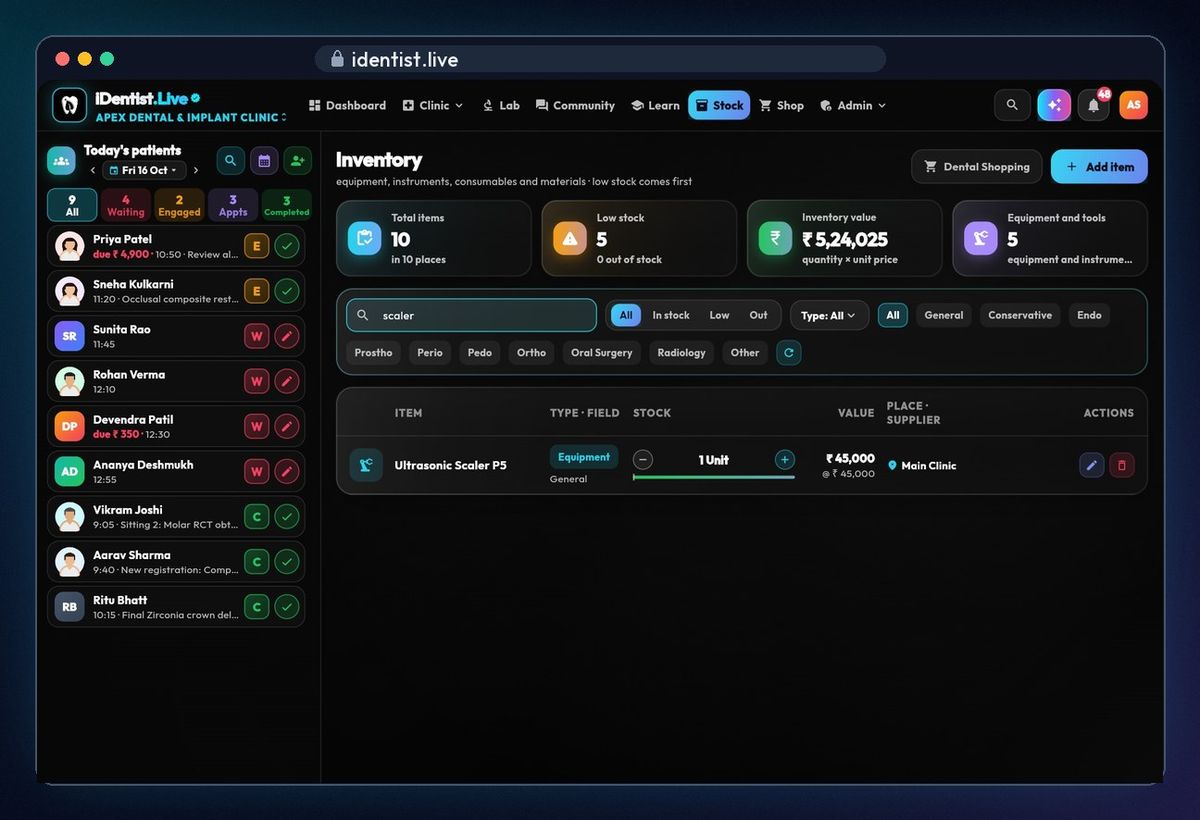Reset the inventory filters
Image resolution: width=1200 pixels, height=820 pixels.
[789, 353]
